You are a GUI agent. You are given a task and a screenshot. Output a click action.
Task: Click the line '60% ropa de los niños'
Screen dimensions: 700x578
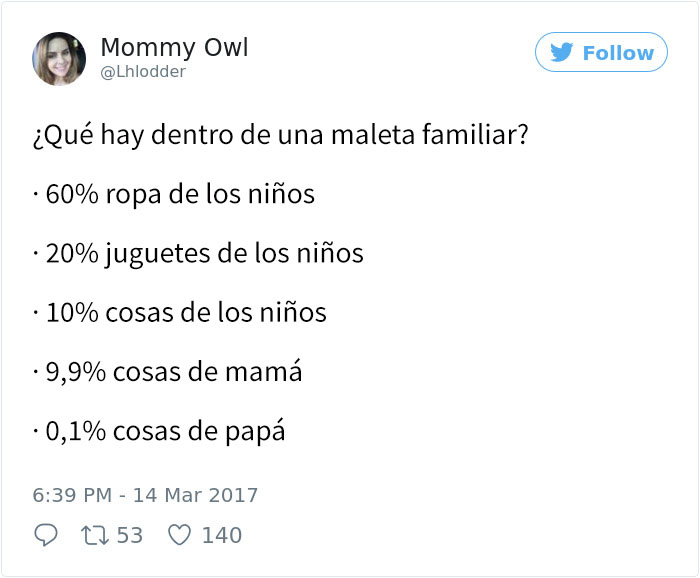click(x=180, y=194)
